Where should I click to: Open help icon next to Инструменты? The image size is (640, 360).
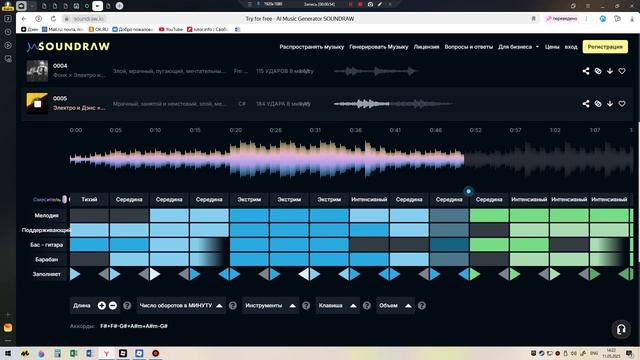[306, 305]
